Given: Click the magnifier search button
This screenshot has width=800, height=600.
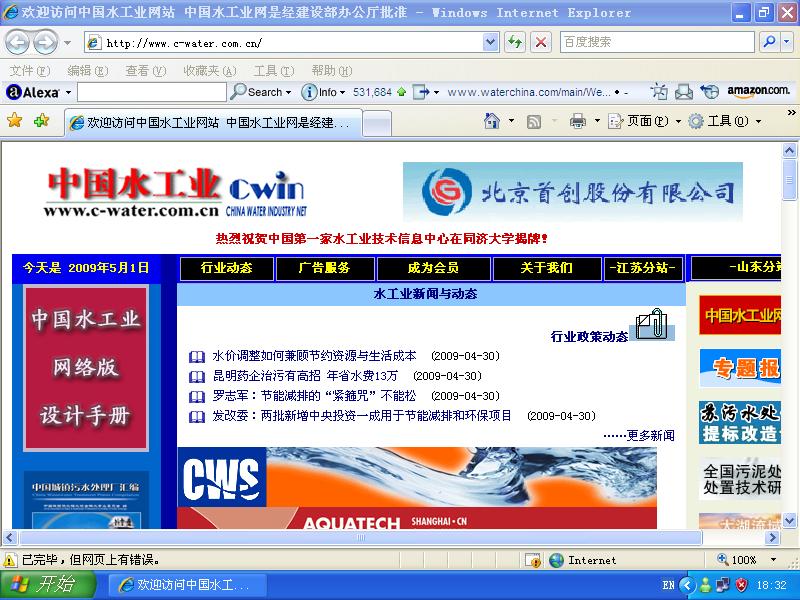Looking at the screenshot, I should pos(769,42).
